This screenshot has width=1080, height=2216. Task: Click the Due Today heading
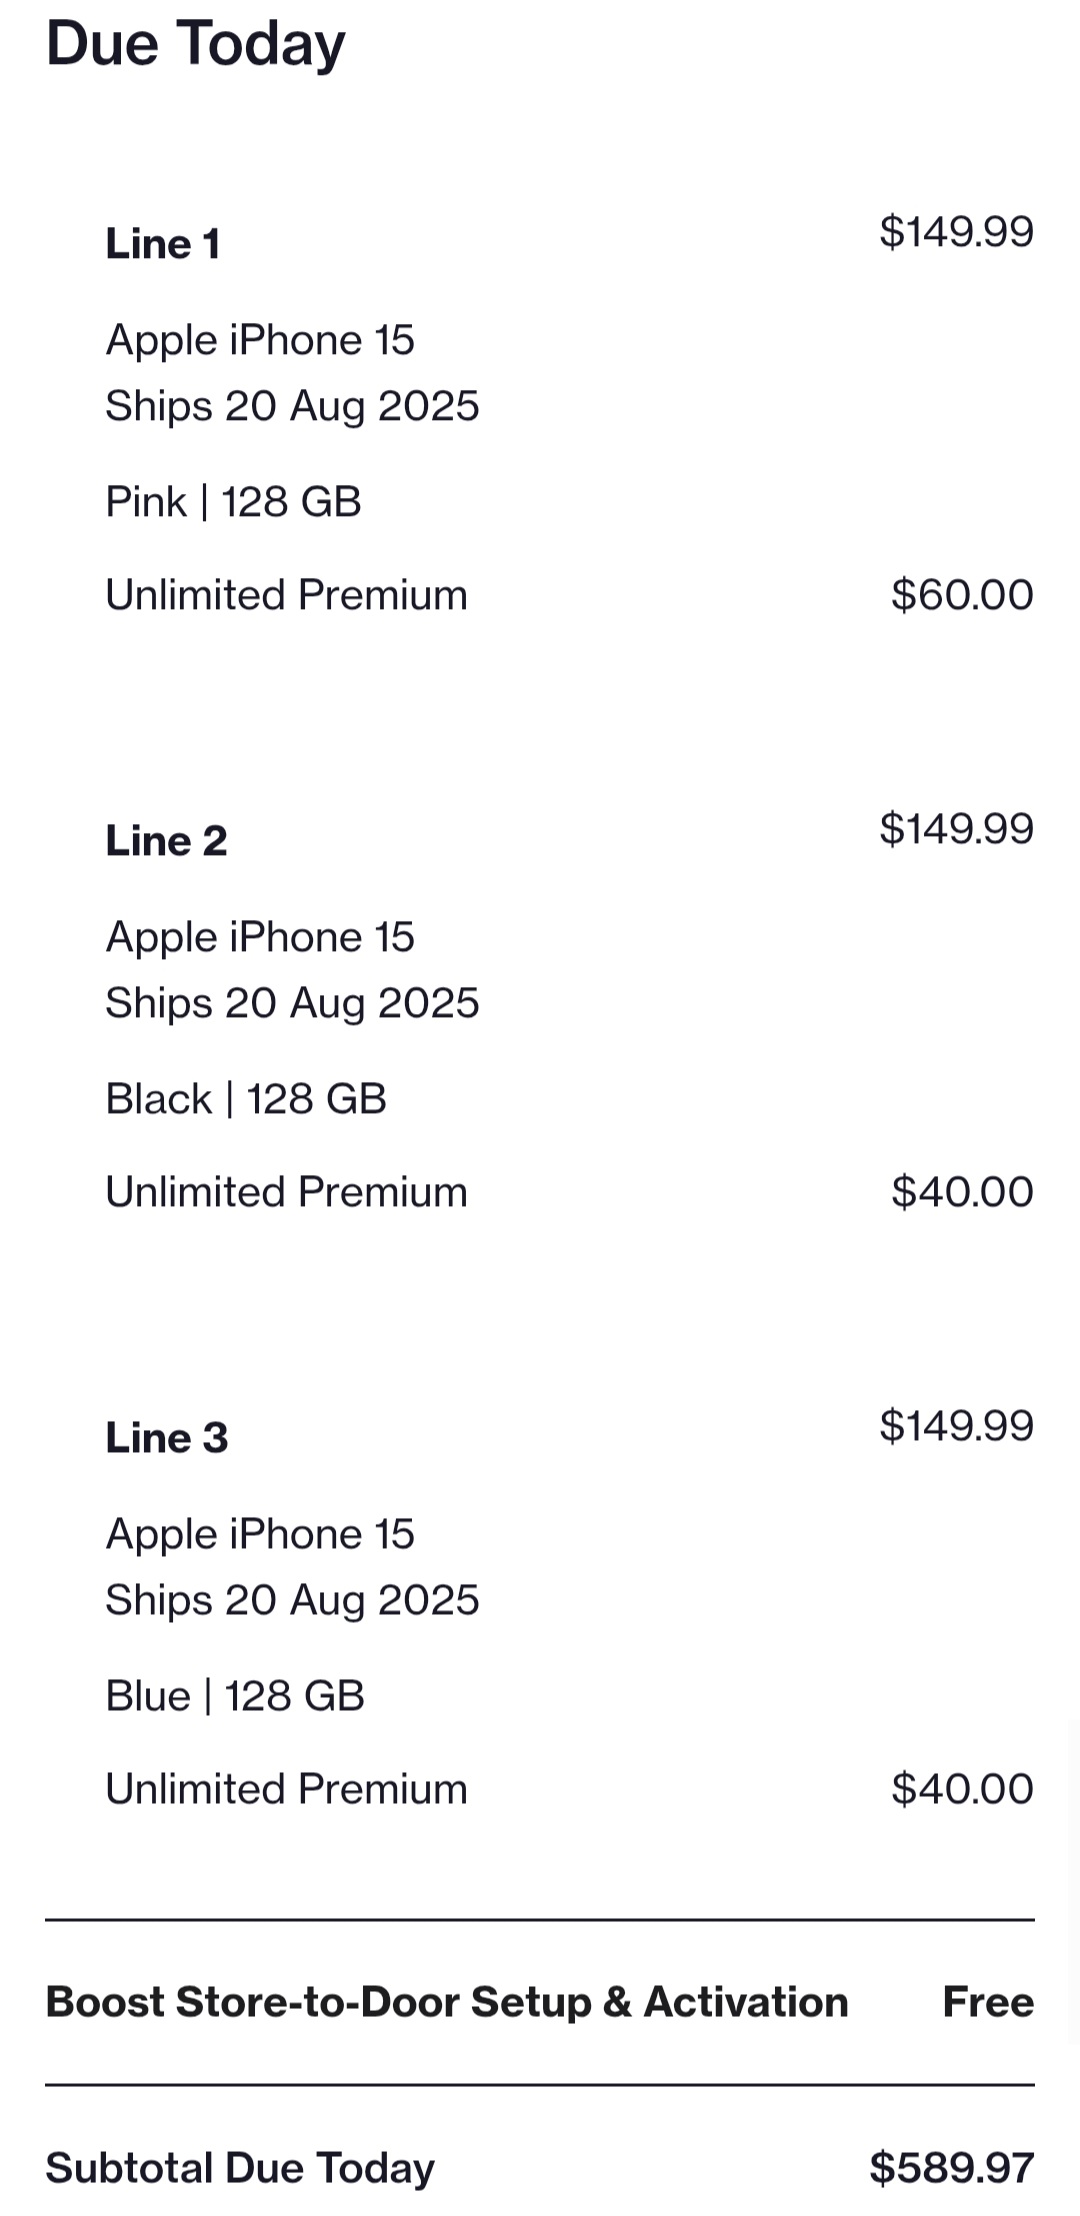(x=196, y=45)
